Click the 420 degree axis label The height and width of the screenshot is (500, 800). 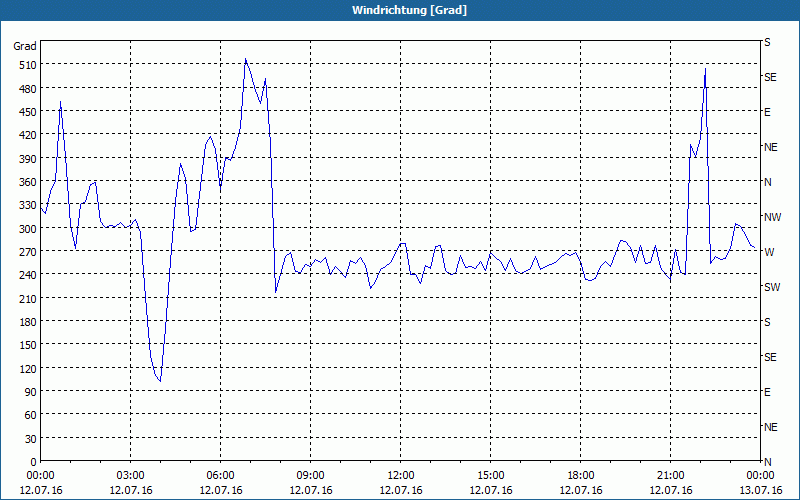tap(28, 135)
